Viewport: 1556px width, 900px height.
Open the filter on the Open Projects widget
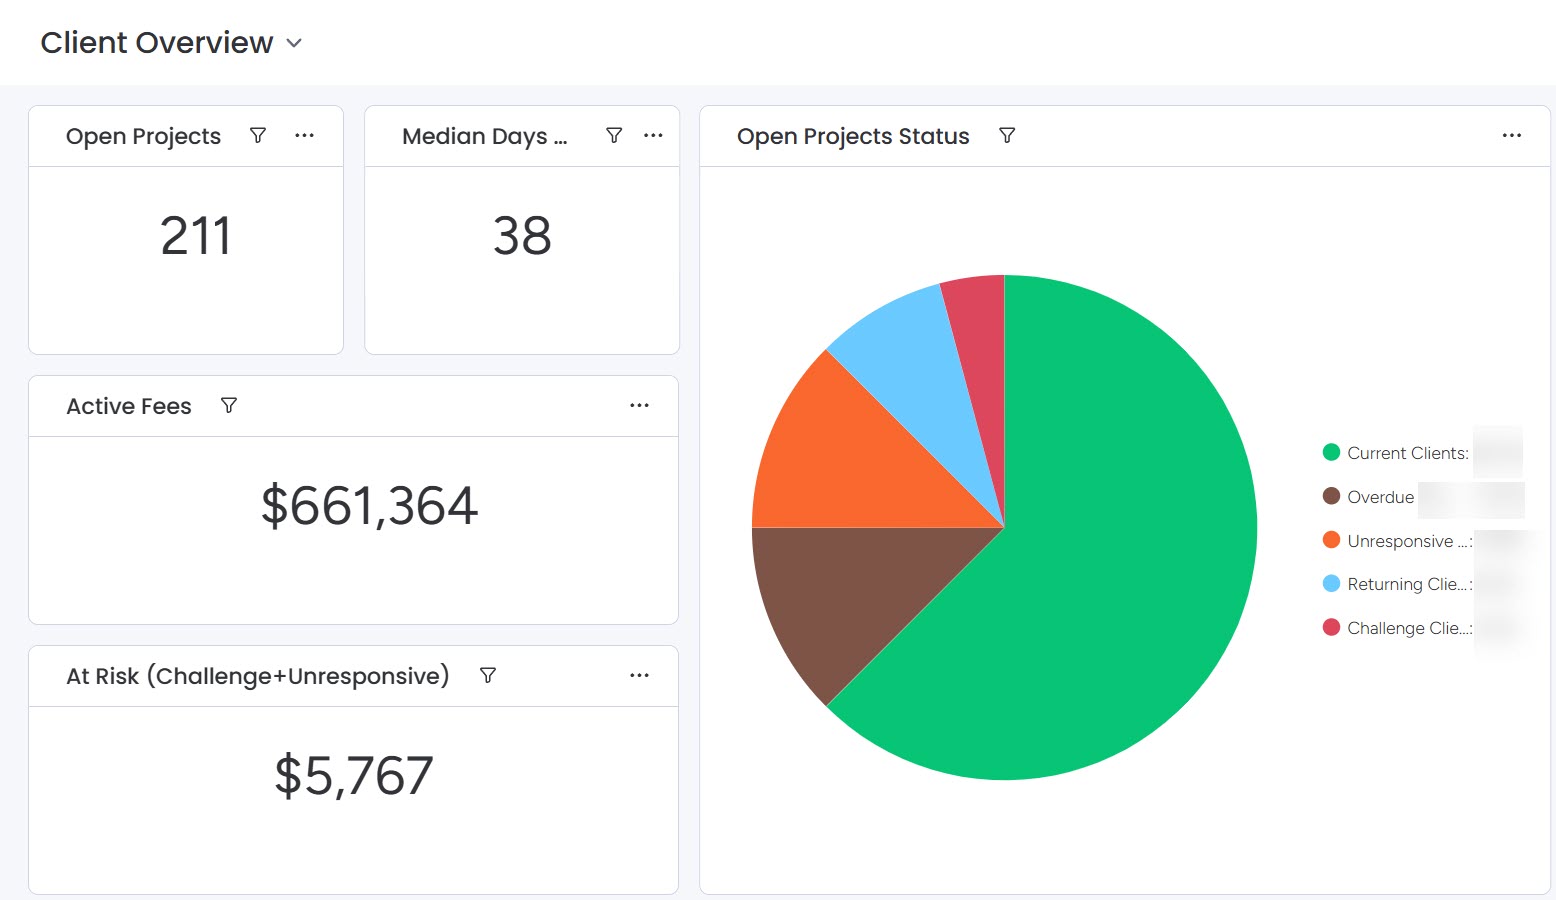pos(258,135)
